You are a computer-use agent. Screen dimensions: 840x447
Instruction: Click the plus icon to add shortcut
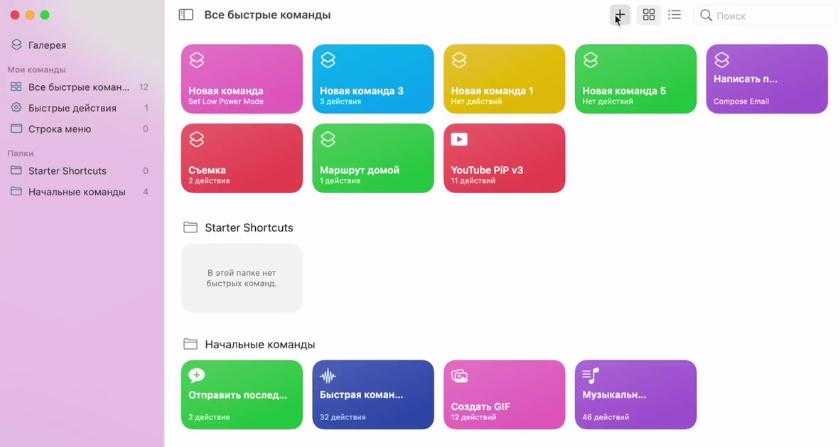coord(620,15)
